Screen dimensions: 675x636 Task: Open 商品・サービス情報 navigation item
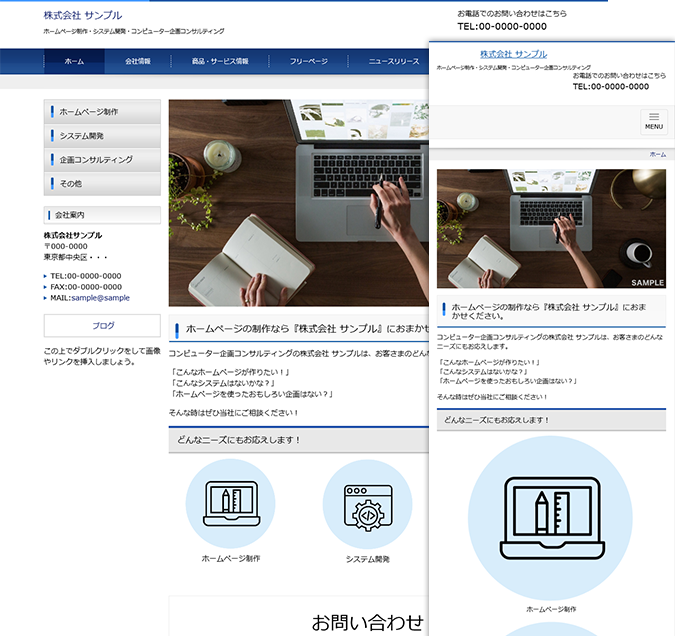pos(220,61)
